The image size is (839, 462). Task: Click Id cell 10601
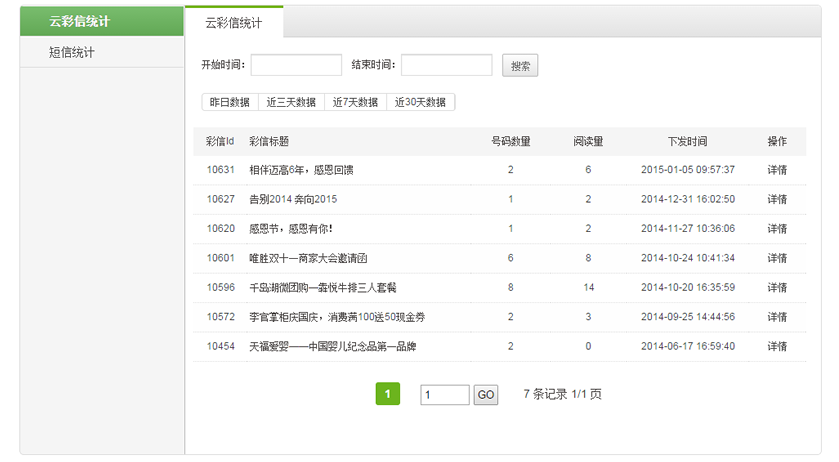(x=220, y=258)
